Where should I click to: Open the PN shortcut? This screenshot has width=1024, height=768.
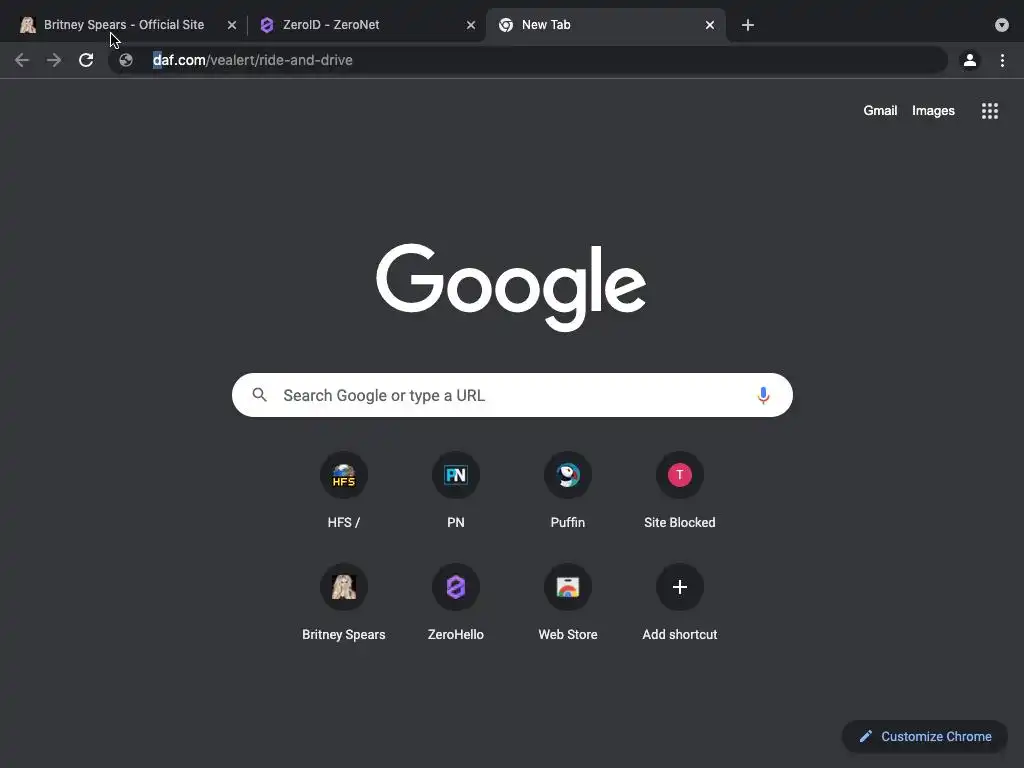coord(456,490)
